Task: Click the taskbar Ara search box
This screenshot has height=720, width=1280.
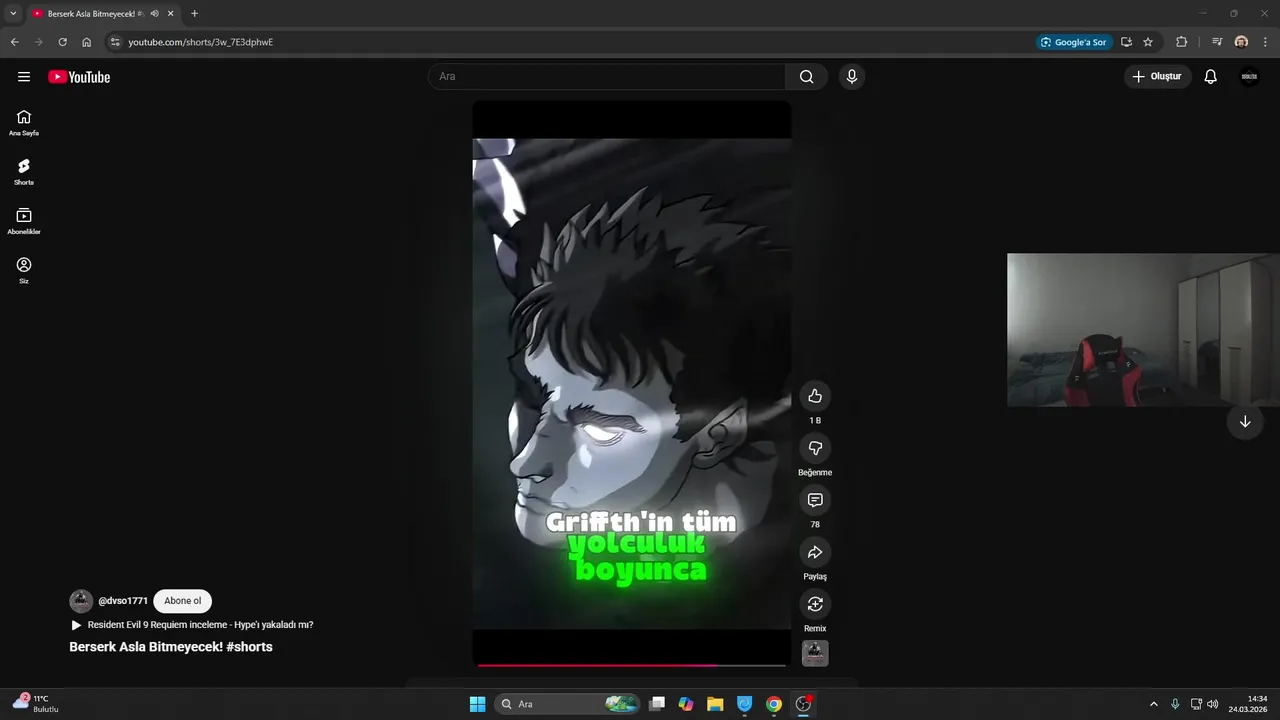Action: tap(568, 704)
